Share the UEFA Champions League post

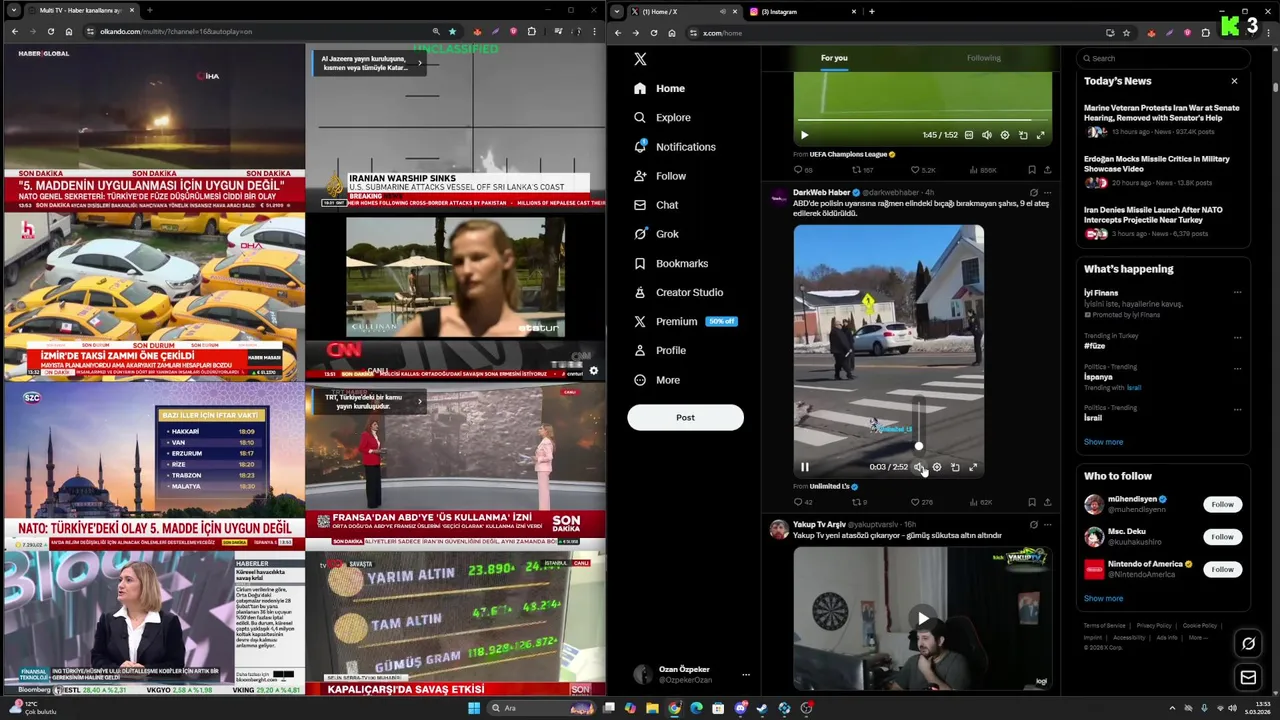point(1047,170)
